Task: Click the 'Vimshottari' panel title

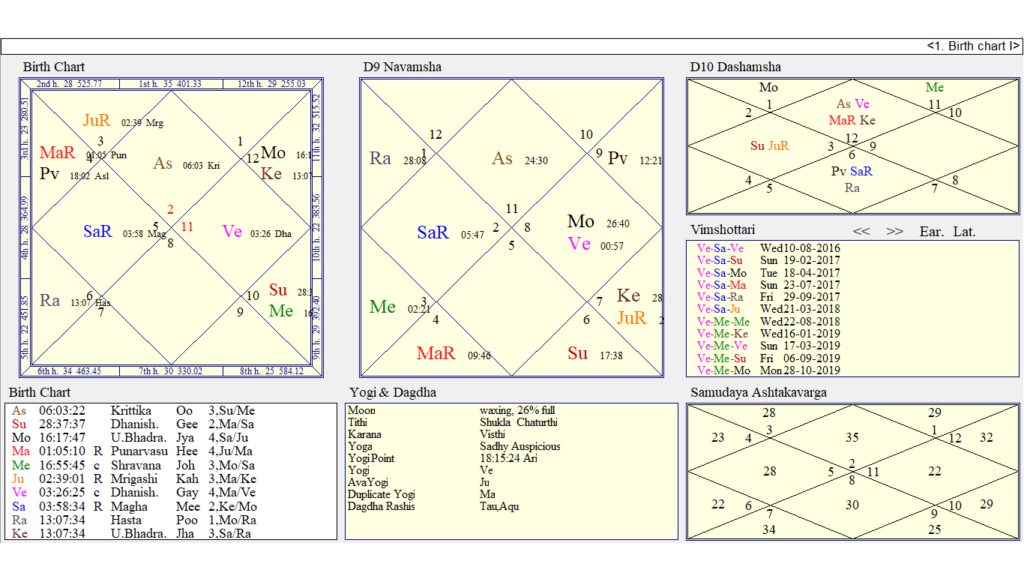Action: (723, 230)
